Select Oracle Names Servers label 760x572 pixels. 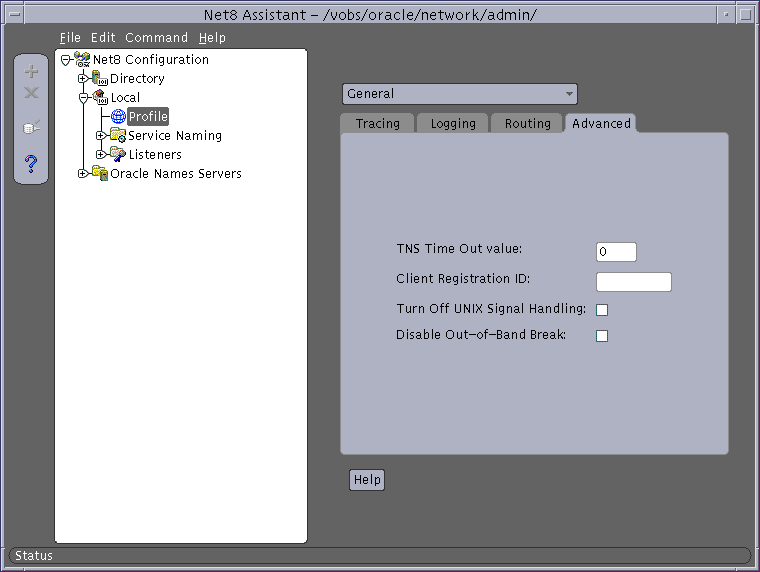pyautogui.click(x=176, y=173)
